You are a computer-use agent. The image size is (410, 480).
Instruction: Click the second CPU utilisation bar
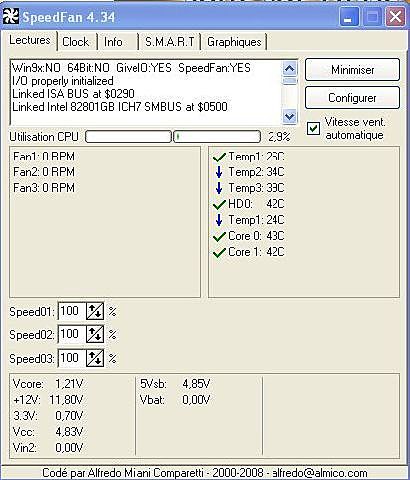pyautogui.click(x=217, y=137)
